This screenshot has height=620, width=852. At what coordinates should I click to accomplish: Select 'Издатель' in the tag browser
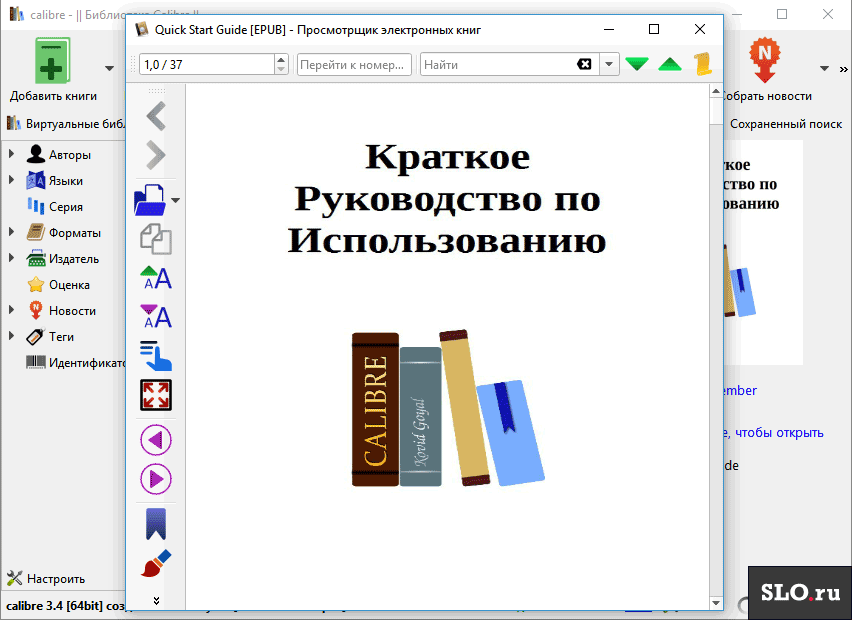pyautogui.click(x=74, y=259)
